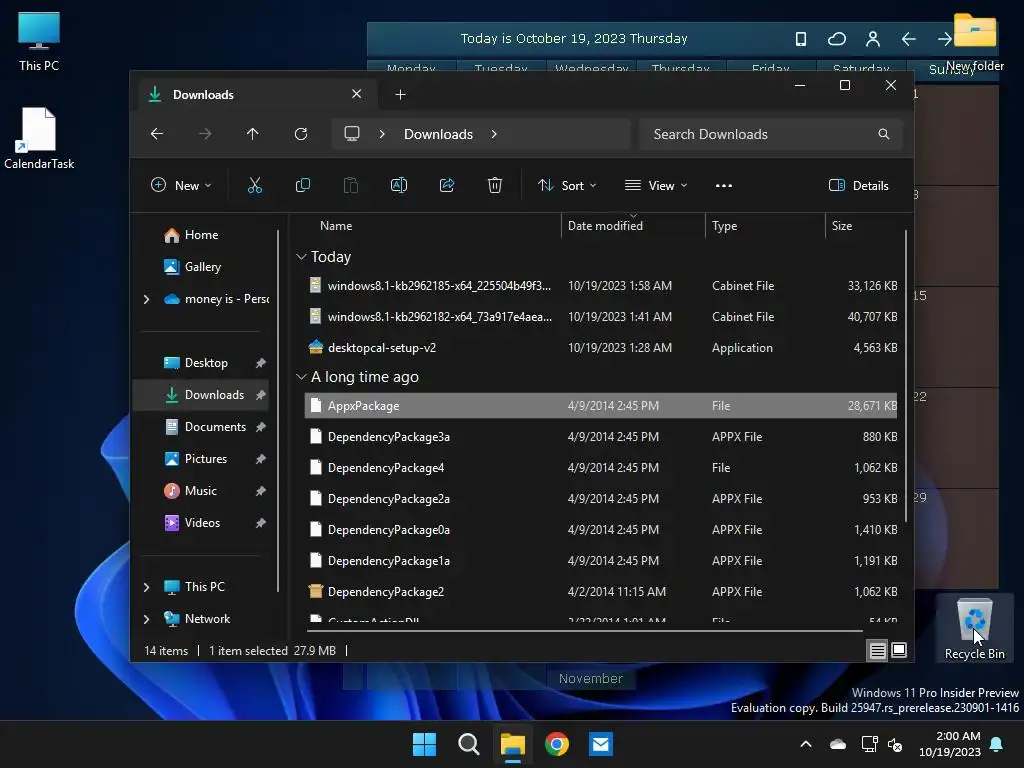1024x768 pixels.
Task: Click the horizontal scrollbar under file list
Action: click(585, 632)
